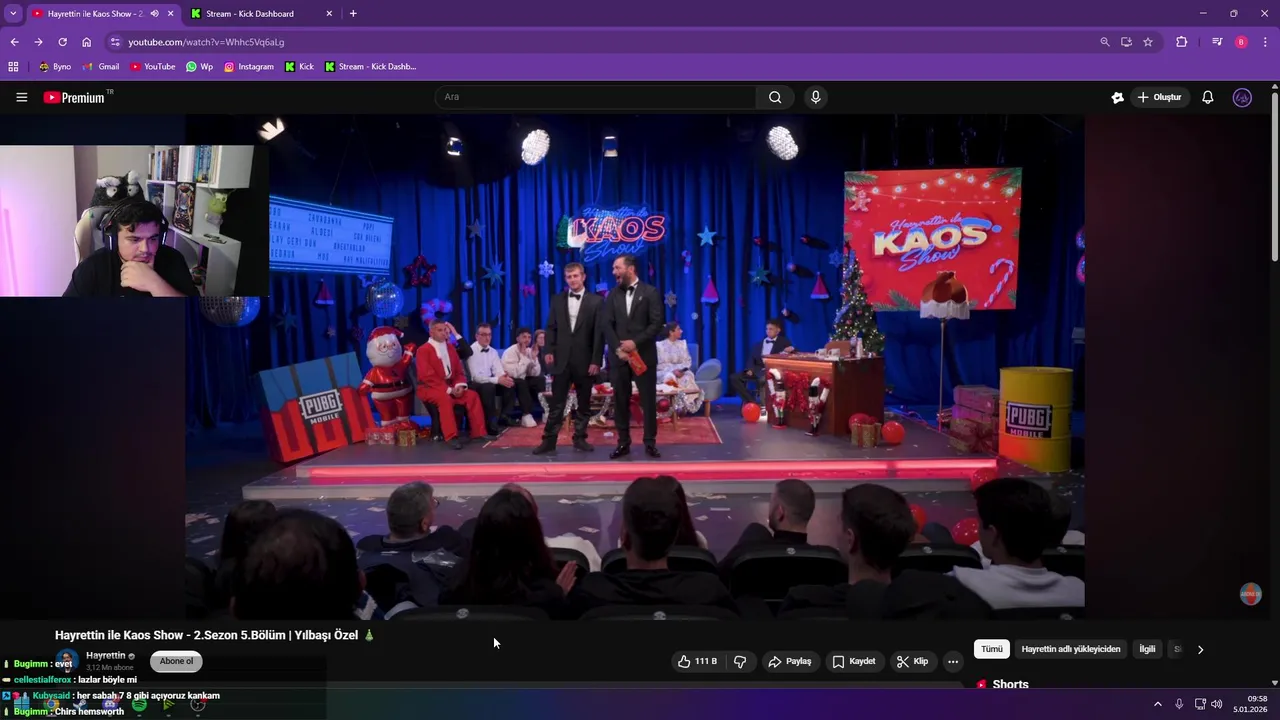Switch to Stream - Kick Dashboard tab
Screen dimensions: 1280x720
(250, 14)
